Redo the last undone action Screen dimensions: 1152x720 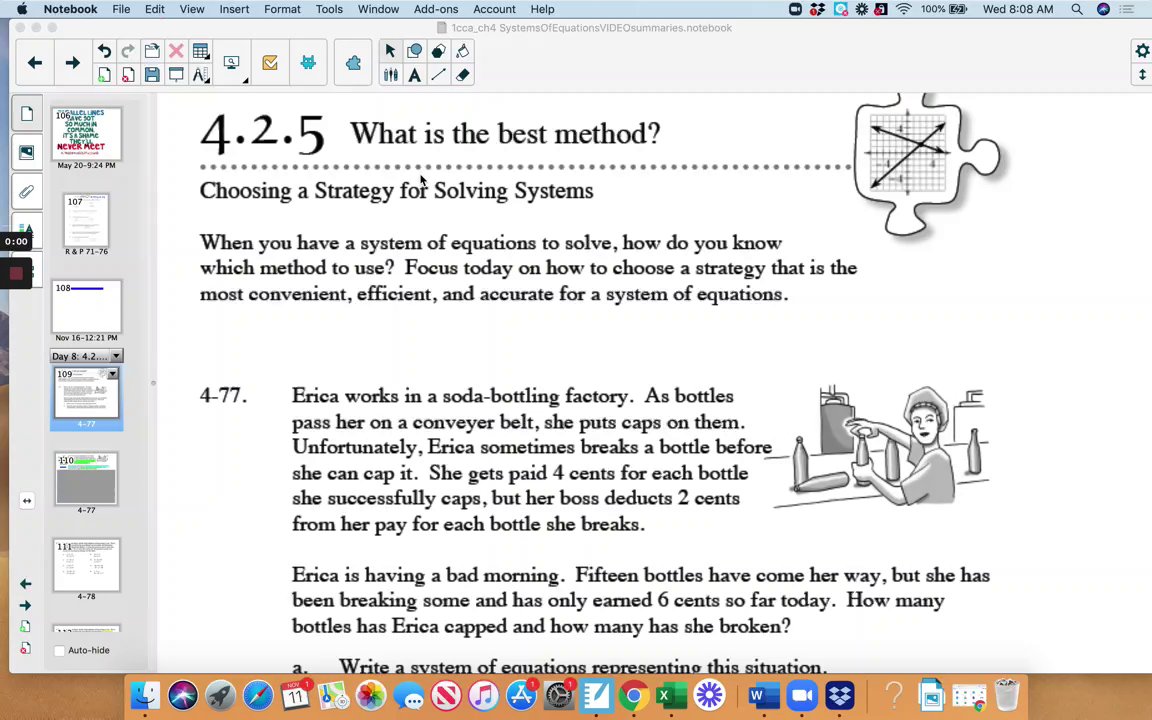(x=128, y=51)
